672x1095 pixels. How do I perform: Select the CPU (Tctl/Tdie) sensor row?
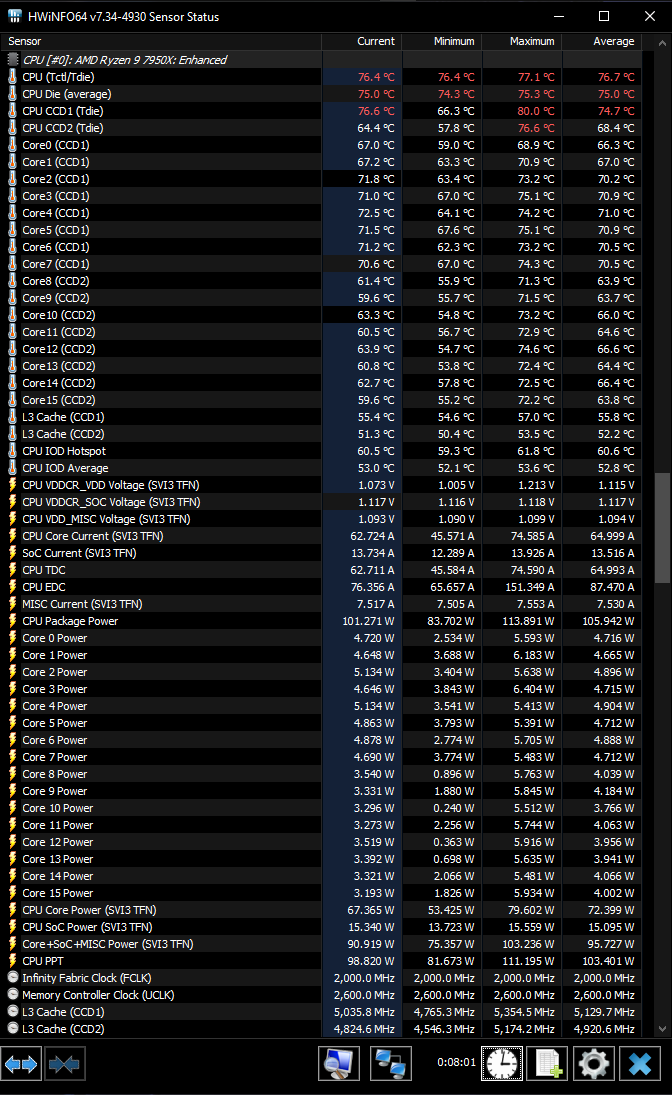pyautogui.click(x=321, y=77)
